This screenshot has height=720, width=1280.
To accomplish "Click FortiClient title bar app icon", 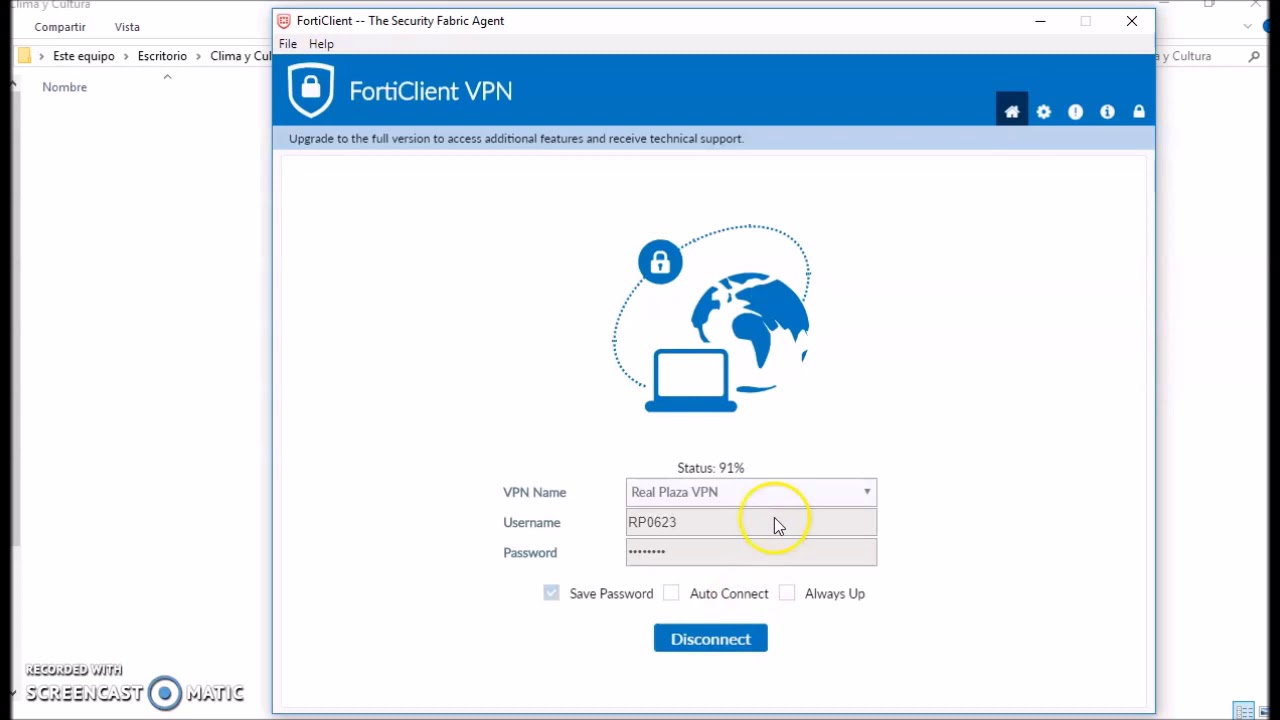I will pos(284,21).
